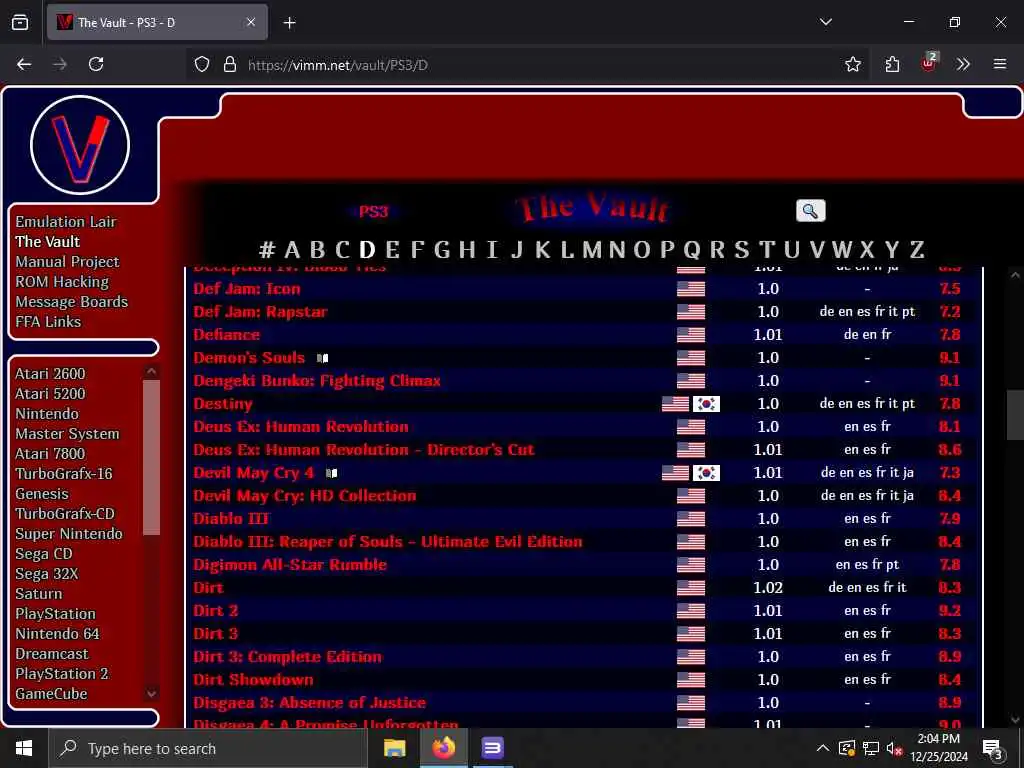Open File Explorer from the taskbar
The width and height of the screenshot is (1024, 768).
pos(394,748)
